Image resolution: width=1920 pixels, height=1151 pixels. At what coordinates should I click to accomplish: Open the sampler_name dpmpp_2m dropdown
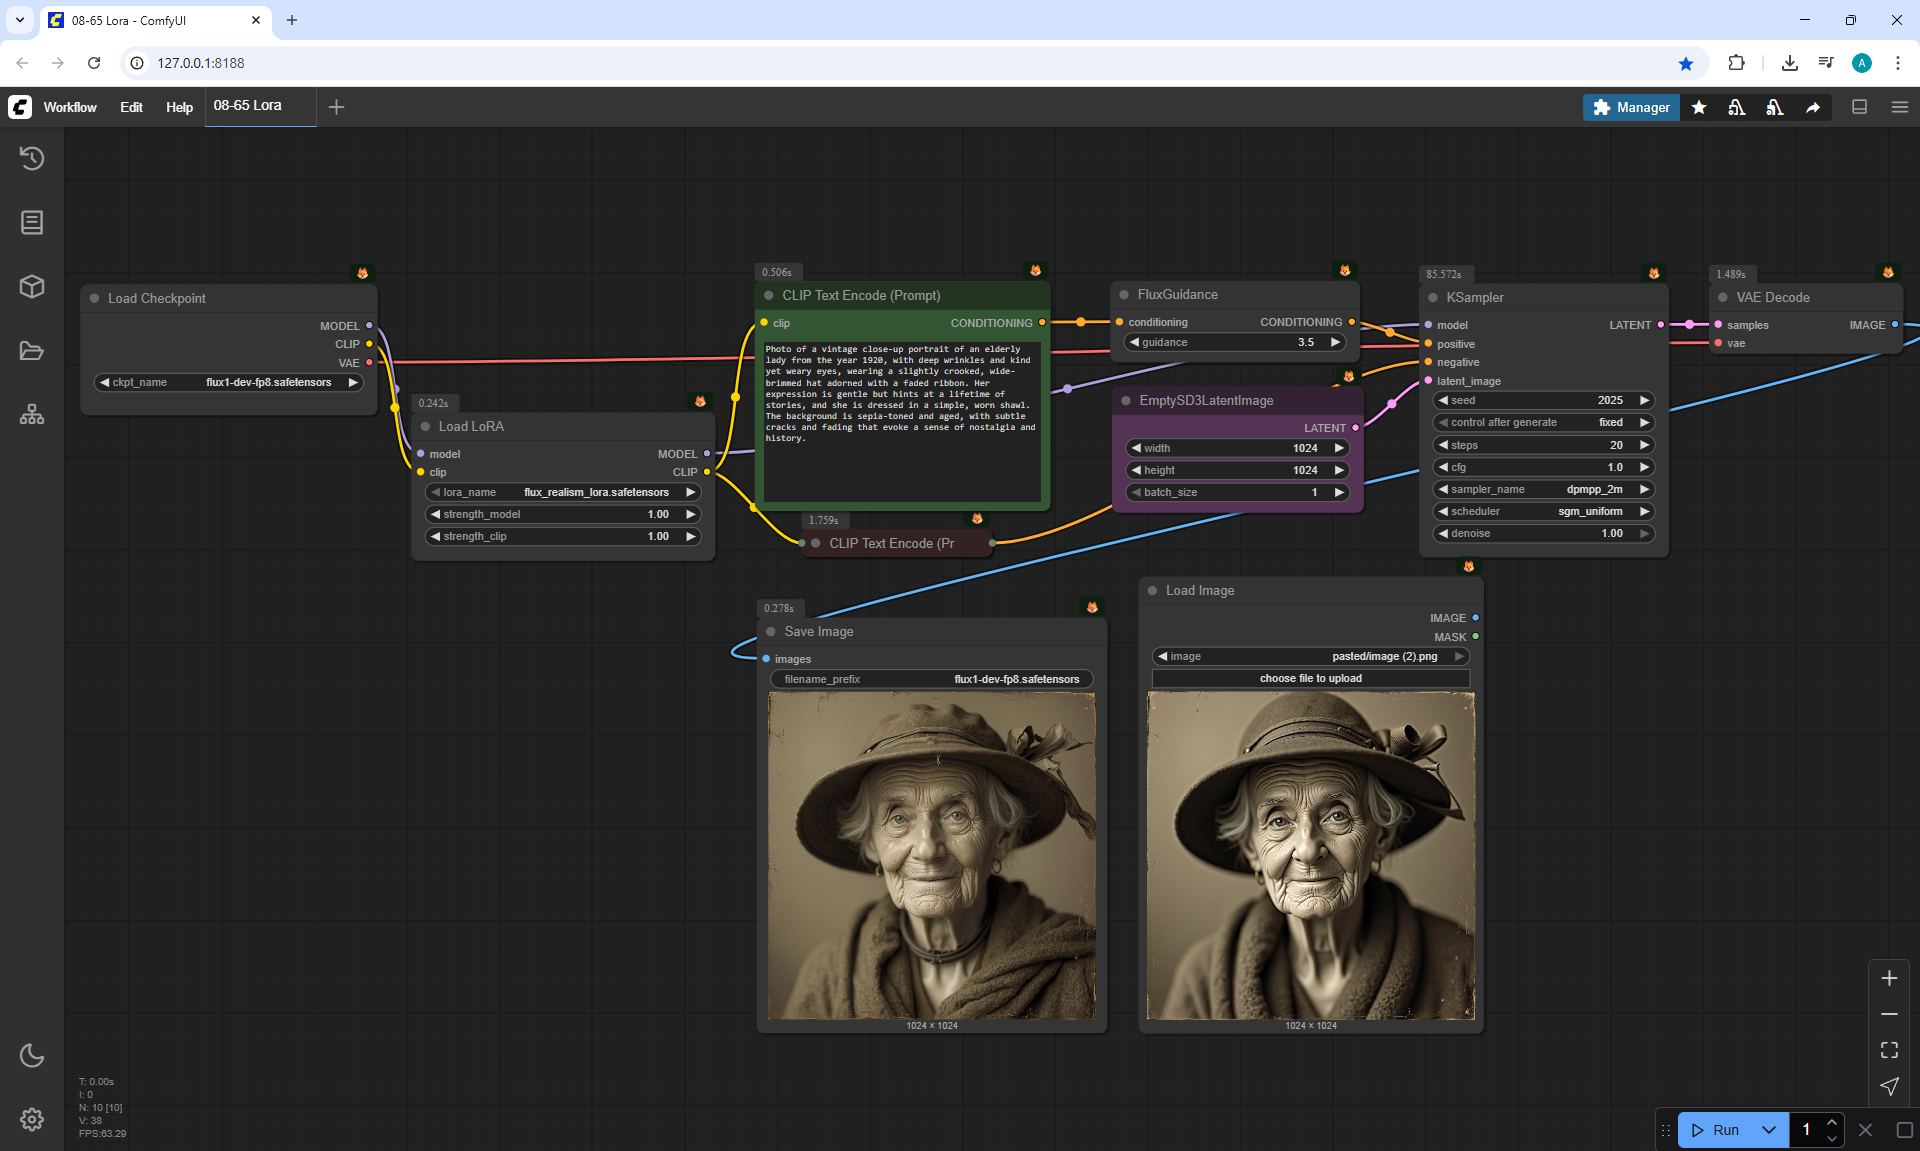1543,489
